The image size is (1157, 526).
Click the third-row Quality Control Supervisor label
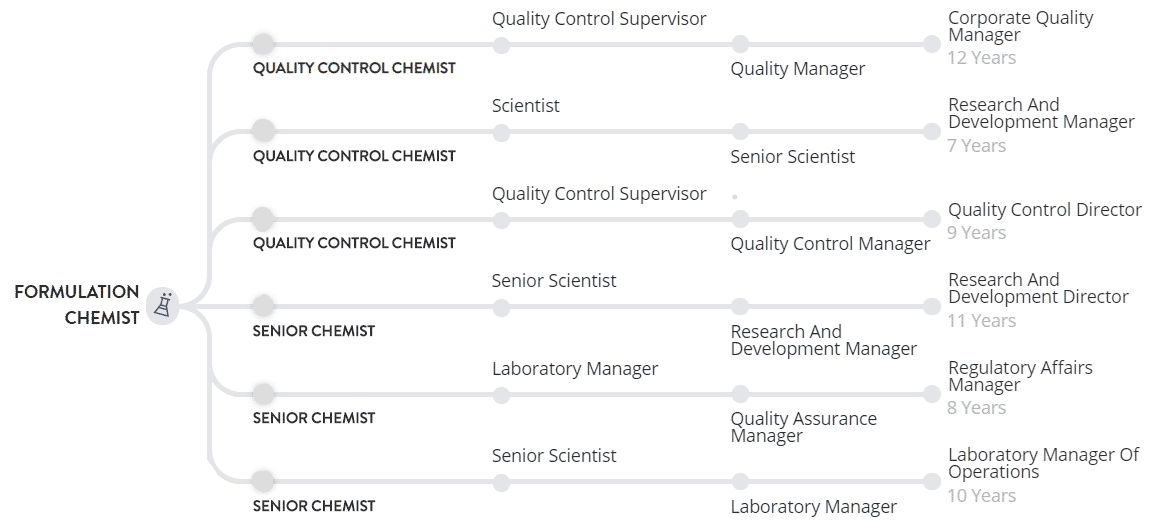(x=599, y=194)
